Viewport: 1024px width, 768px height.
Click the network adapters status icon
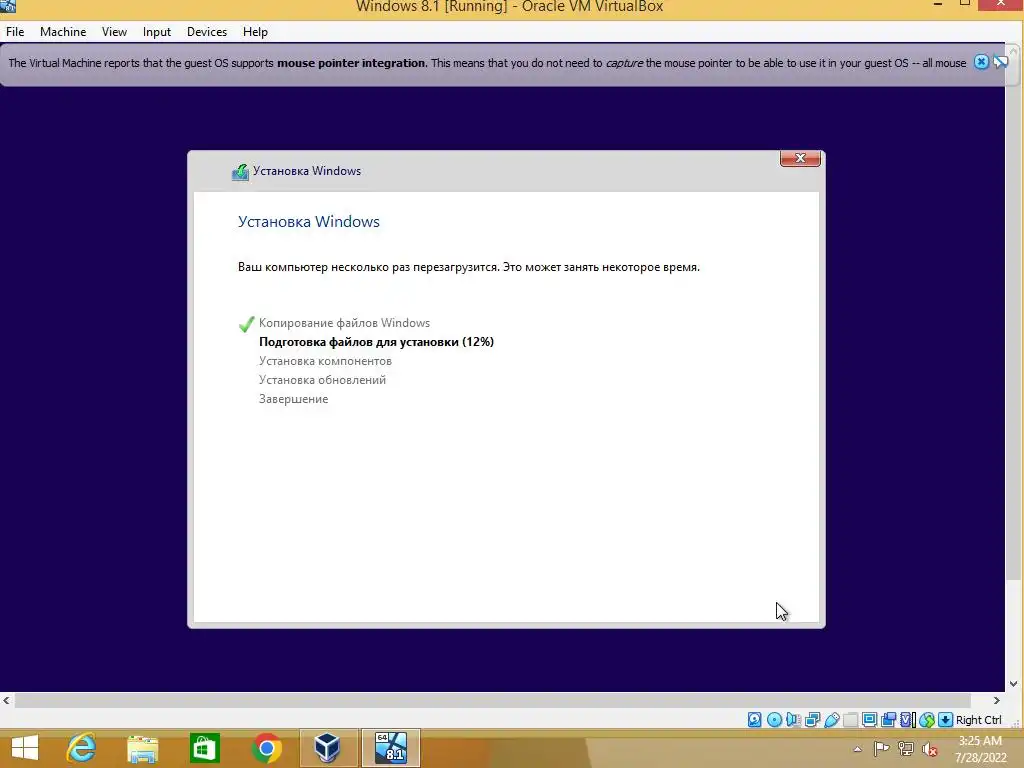coord(812,720)
